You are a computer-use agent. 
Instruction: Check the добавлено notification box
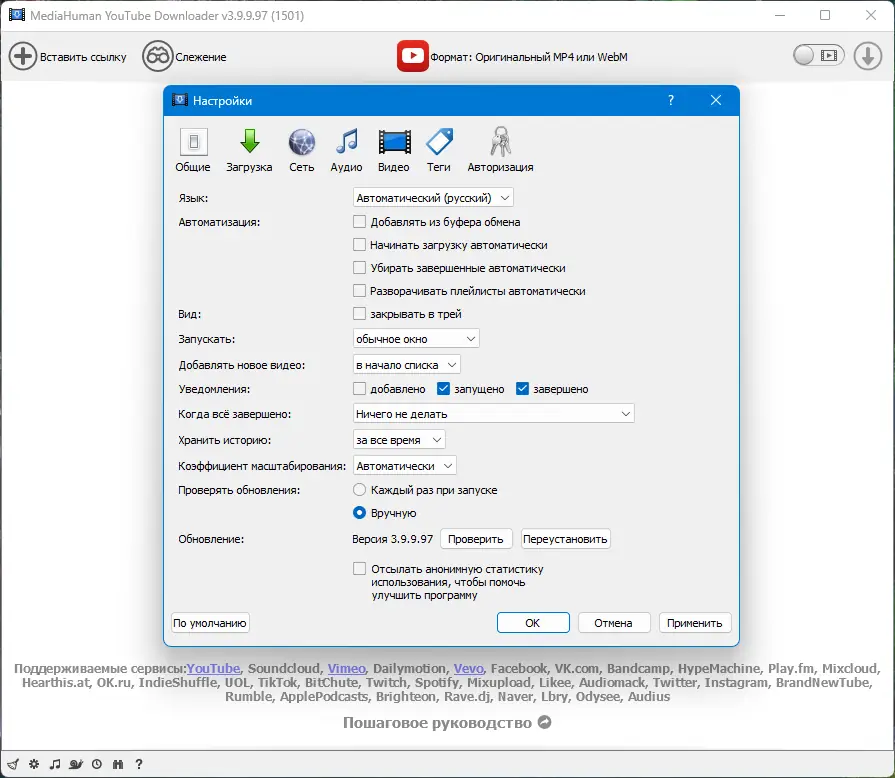coord(359,389)
